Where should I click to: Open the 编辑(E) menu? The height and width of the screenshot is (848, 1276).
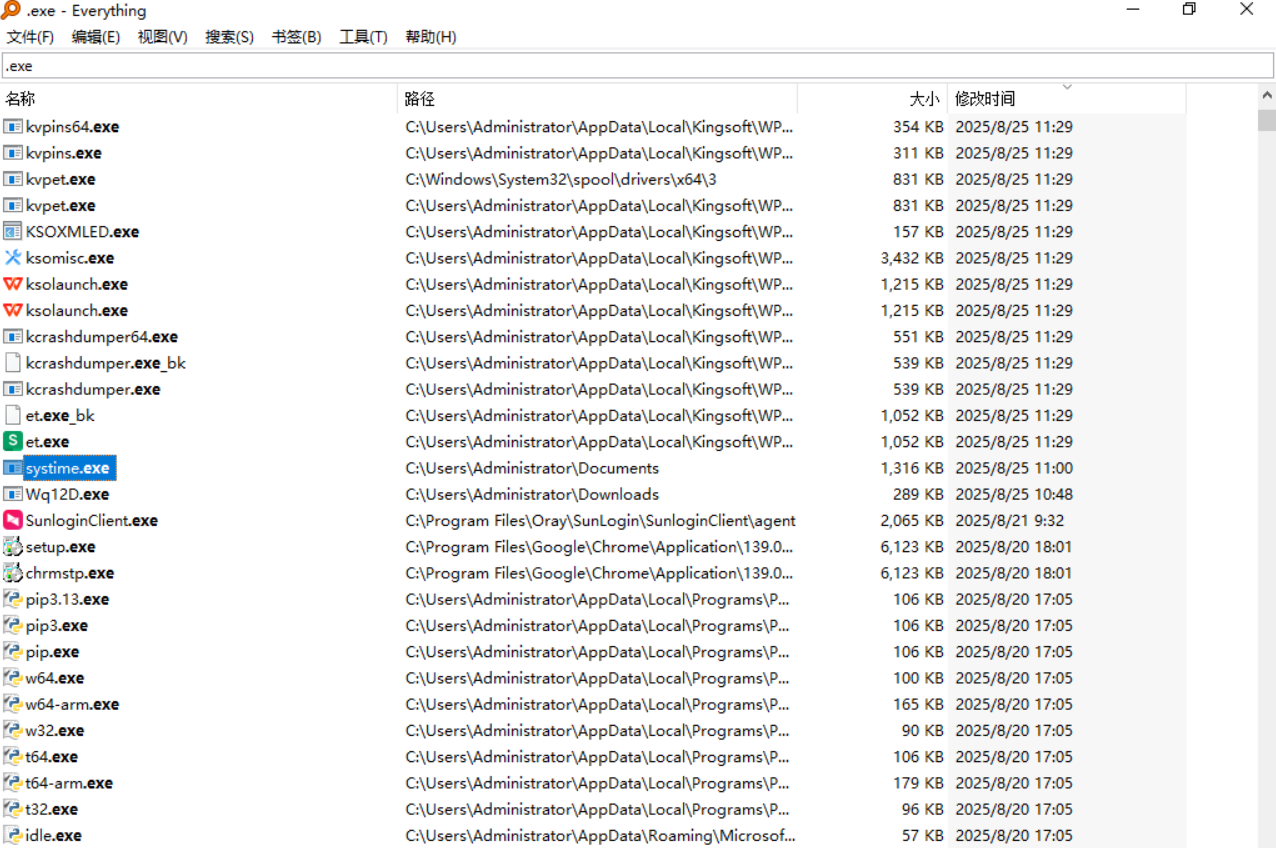tap(96, 37)
